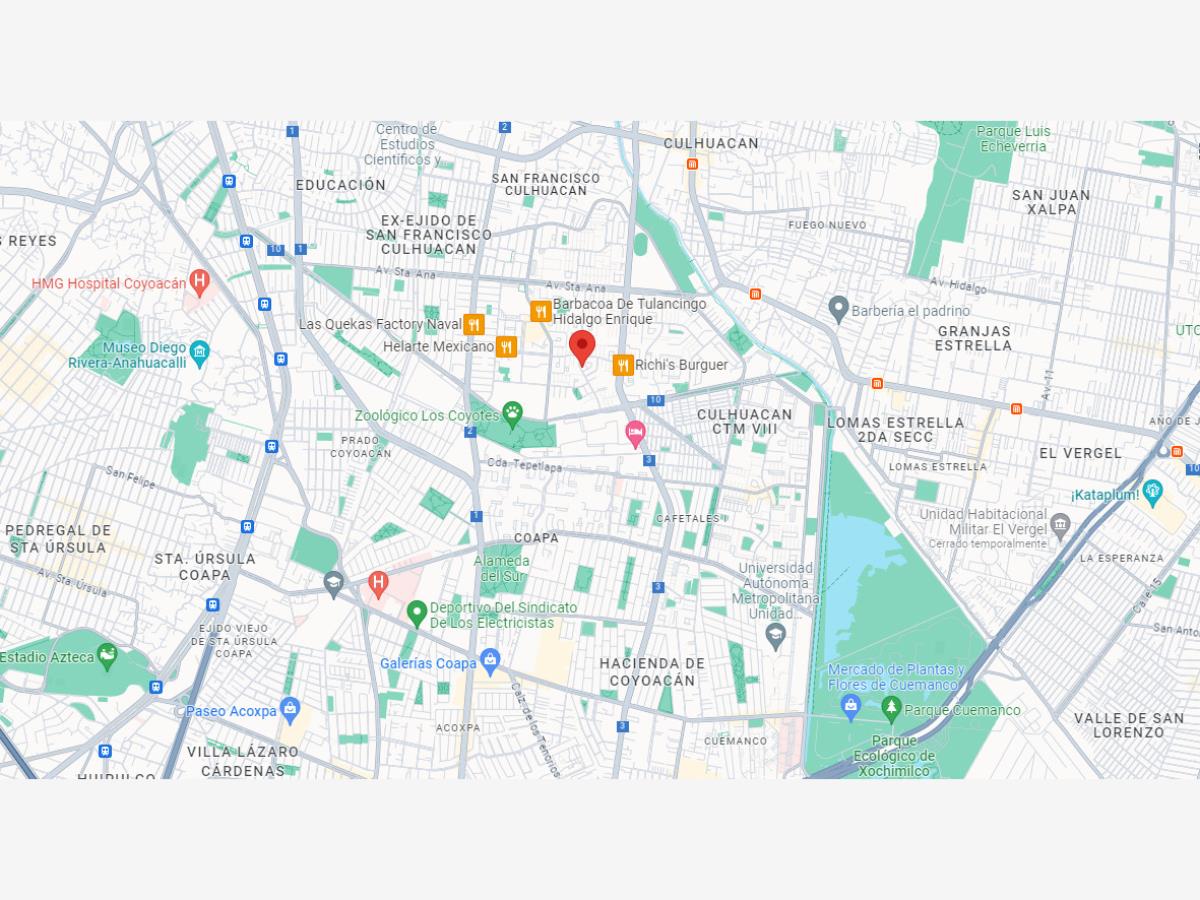The image size is (1200, 900).
Task: Open HMG Hospital Coyoacán hospital icon
Action: click(200, 283)
